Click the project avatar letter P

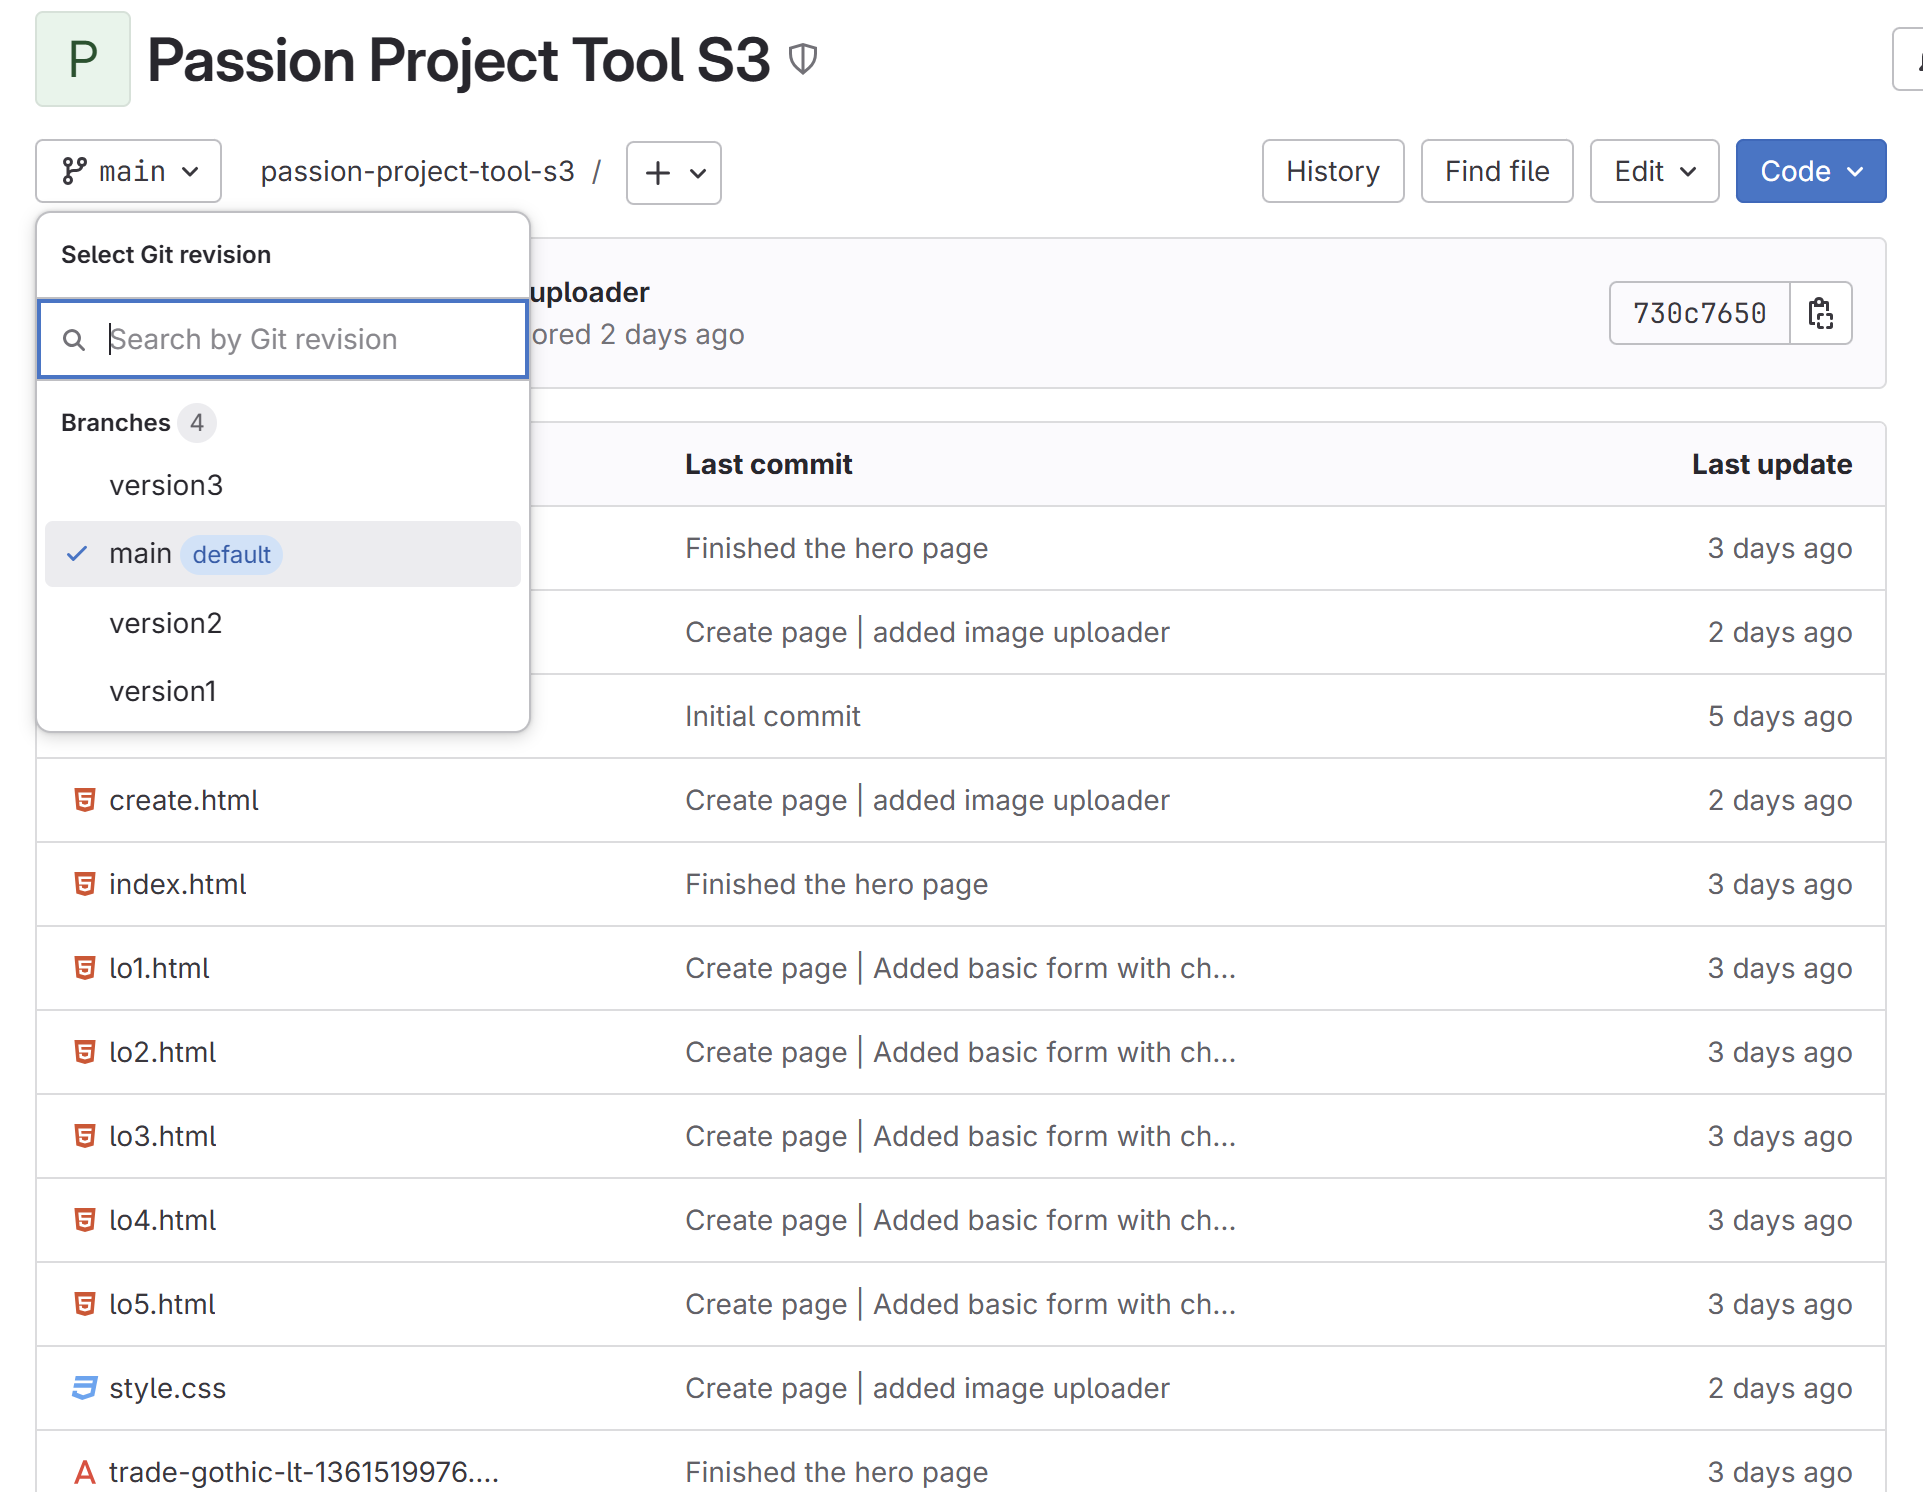coord(83,59)
